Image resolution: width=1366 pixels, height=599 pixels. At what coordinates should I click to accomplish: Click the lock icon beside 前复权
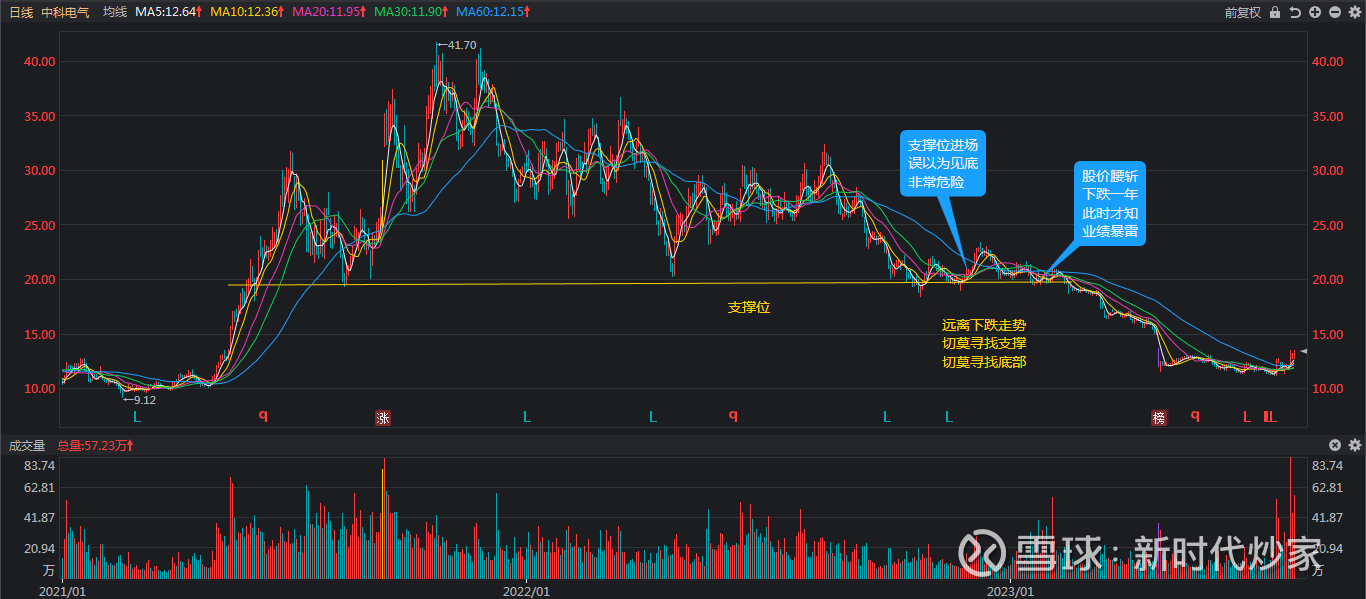click(1274, 12)
